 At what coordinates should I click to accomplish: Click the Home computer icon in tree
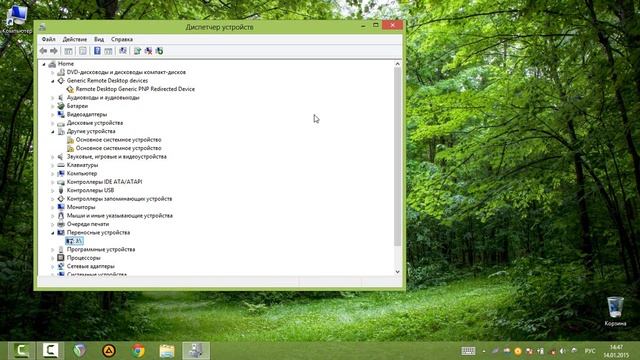[52, 64]
